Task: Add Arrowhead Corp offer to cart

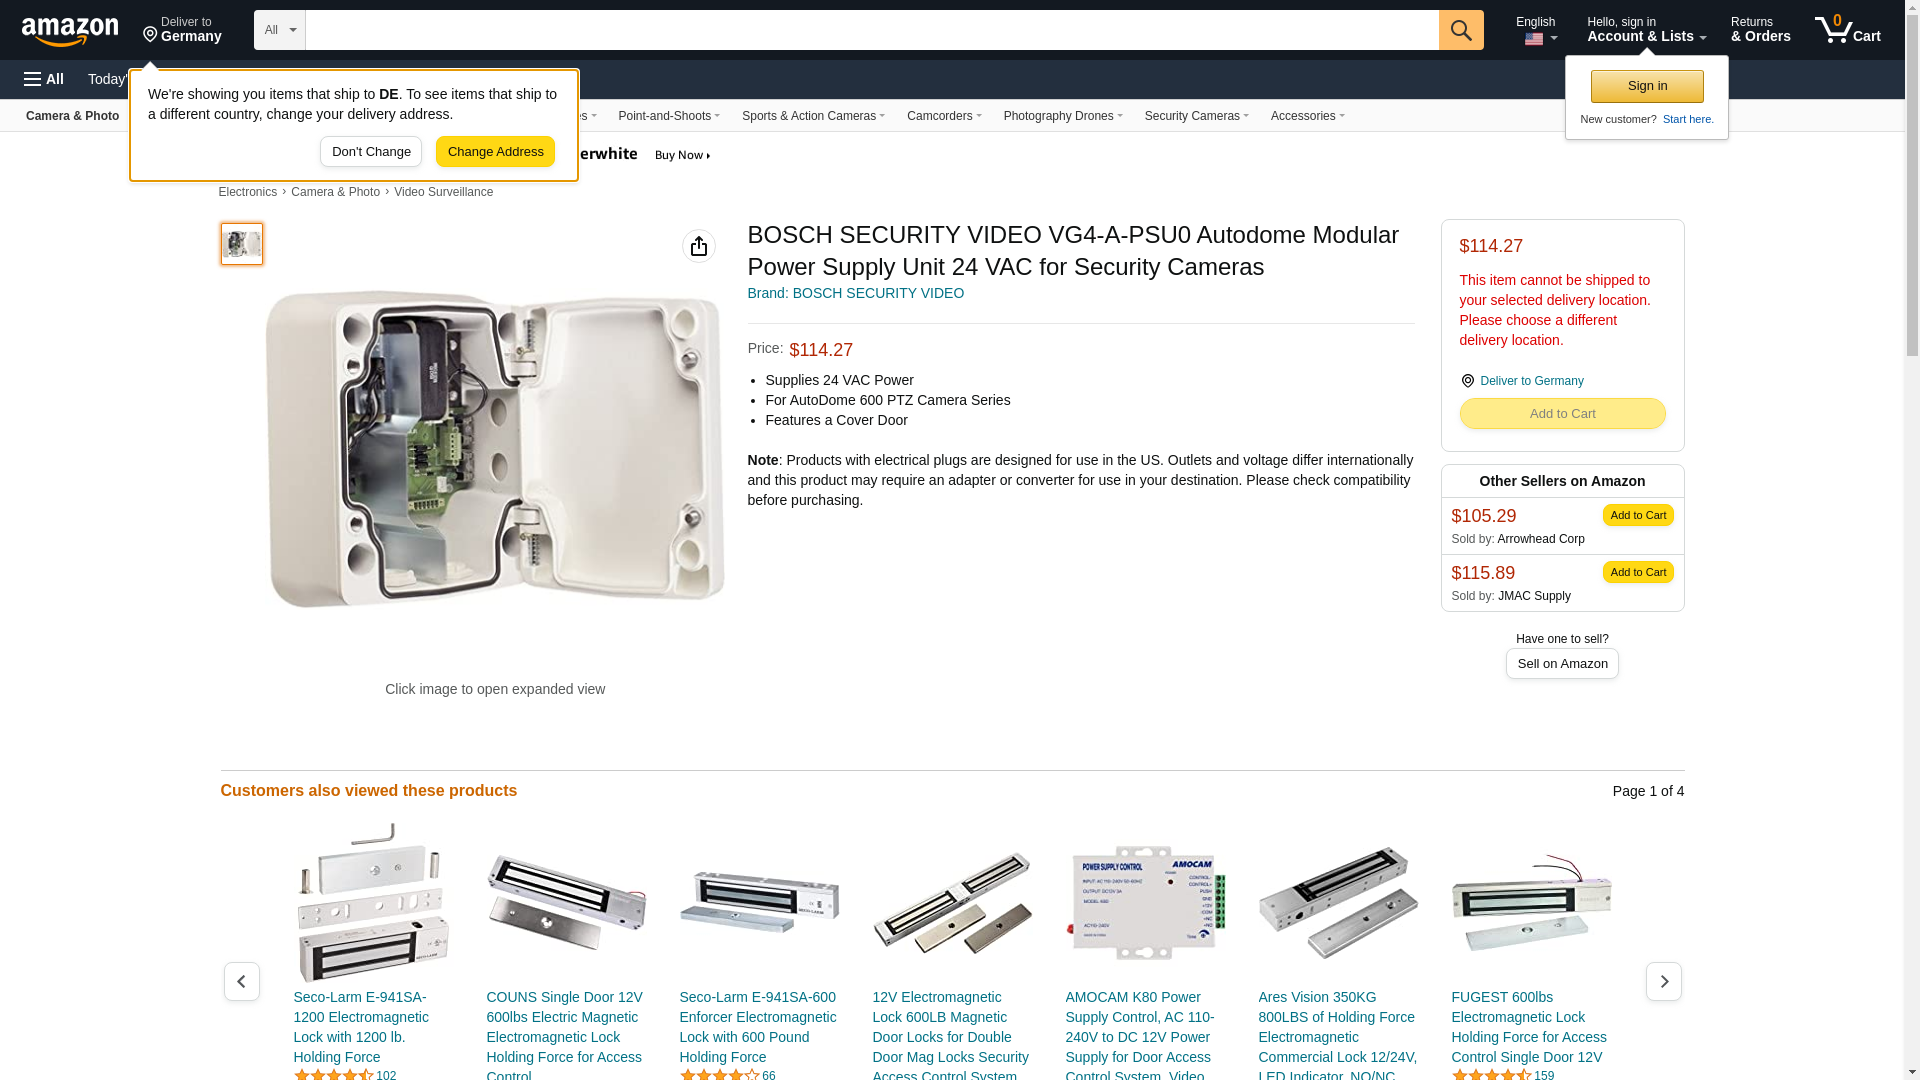Action: coord(1637,515)
